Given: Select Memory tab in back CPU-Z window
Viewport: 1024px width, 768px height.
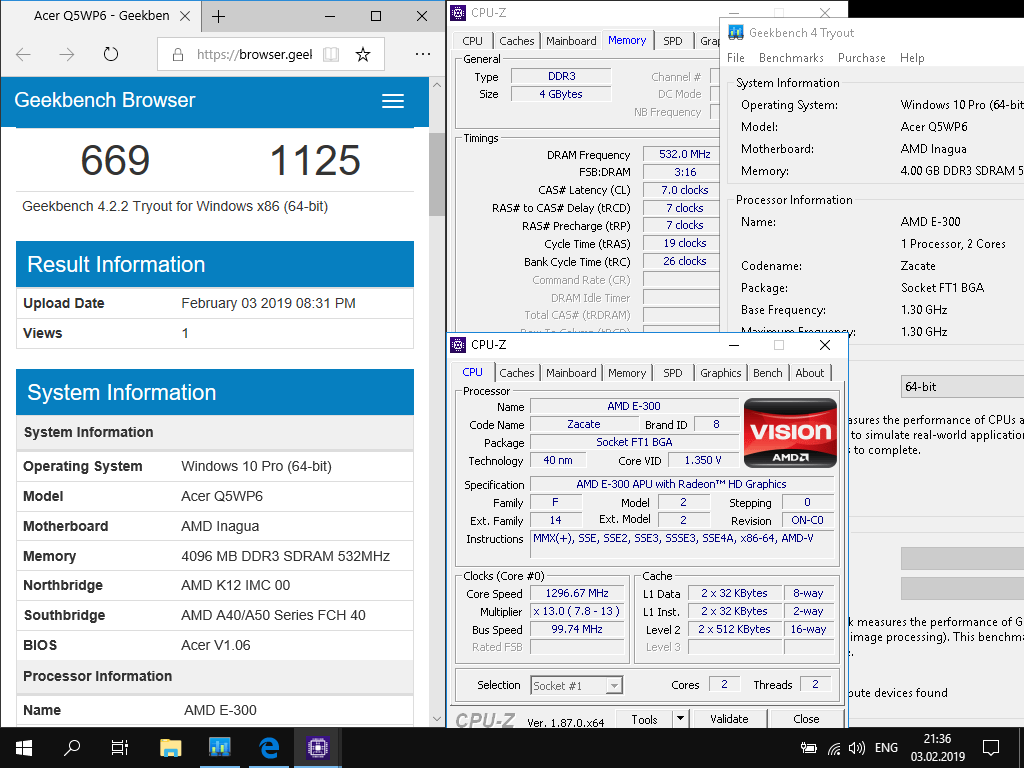Looking at the screenshot, I should [627, 40].
